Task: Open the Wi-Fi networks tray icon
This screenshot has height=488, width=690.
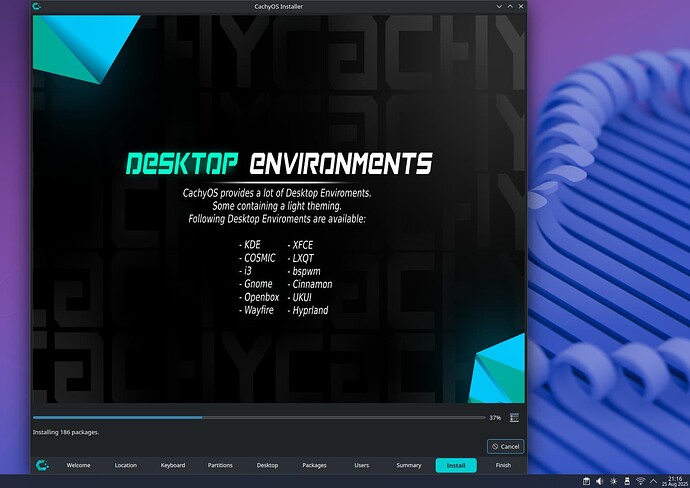Action: (641, 481)
